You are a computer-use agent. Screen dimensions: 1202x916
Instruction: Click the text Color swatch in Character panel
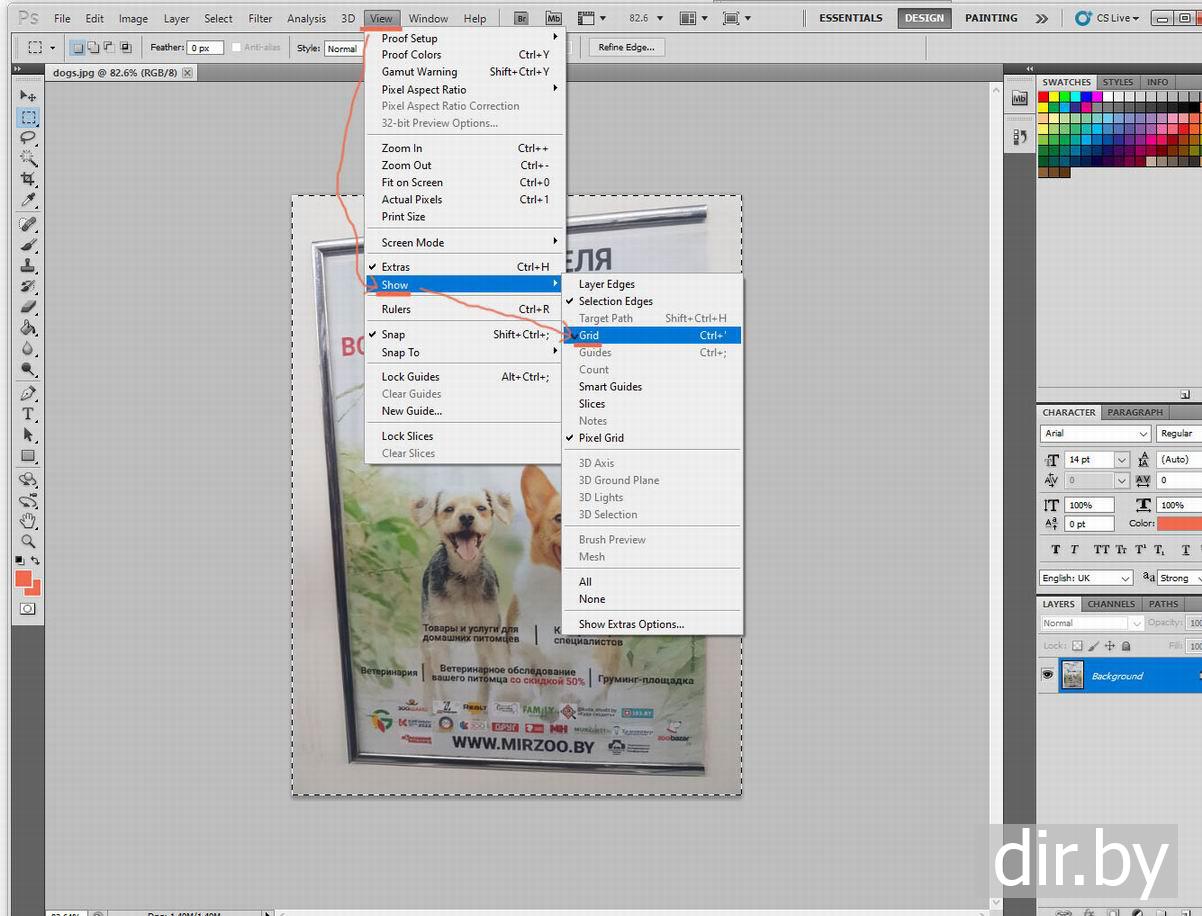(x=1179, y=524)
